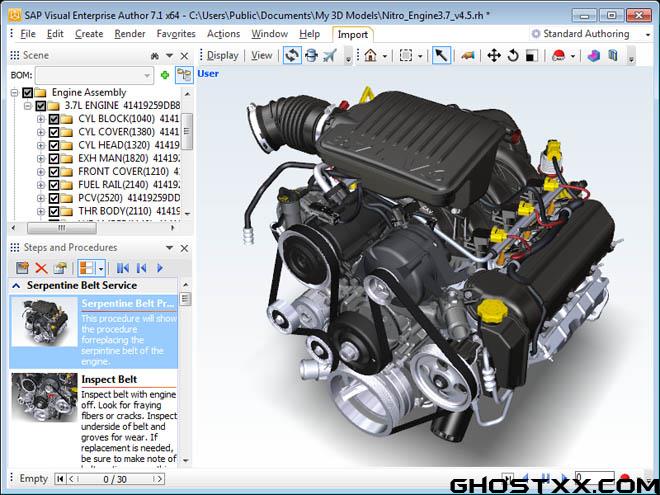
Task: Open the Actions menu
Action: pos(223,34)
